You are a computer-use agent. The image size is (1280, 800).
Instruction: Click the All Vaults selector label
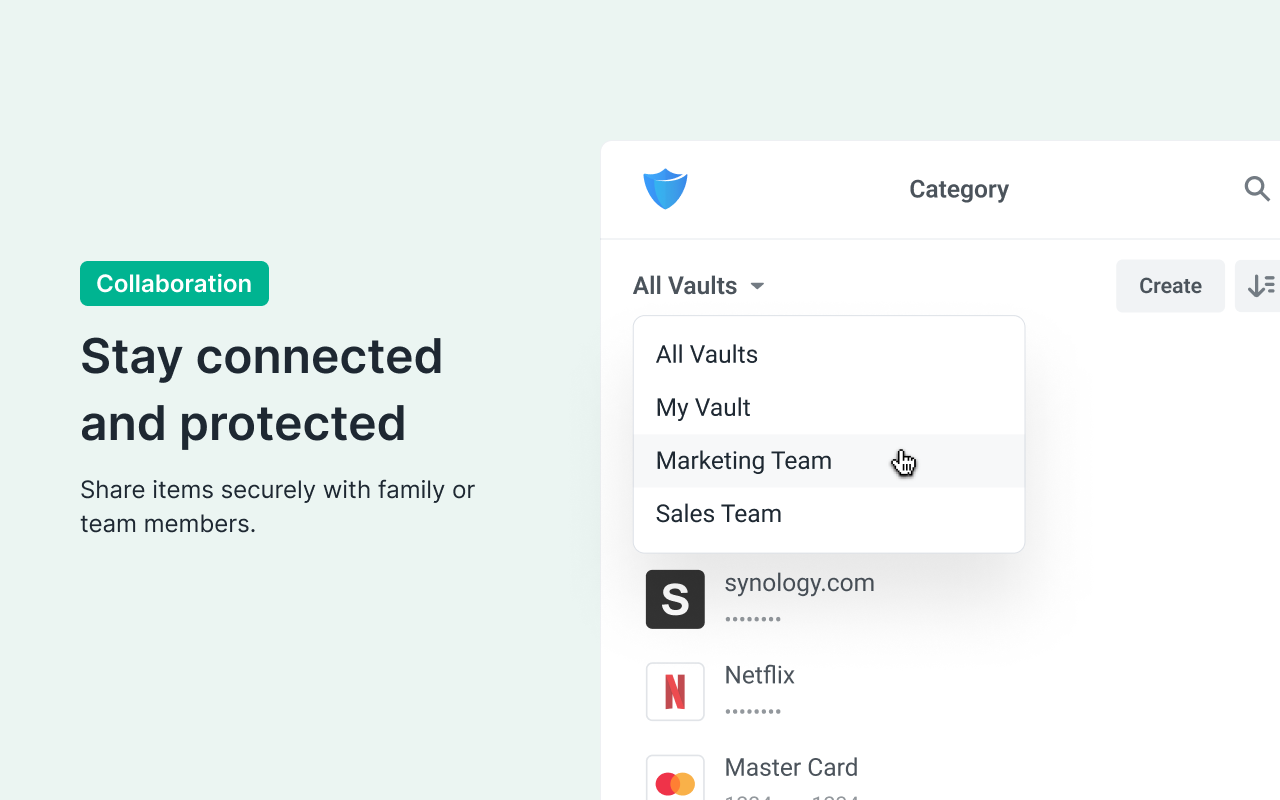coord(685,286)
